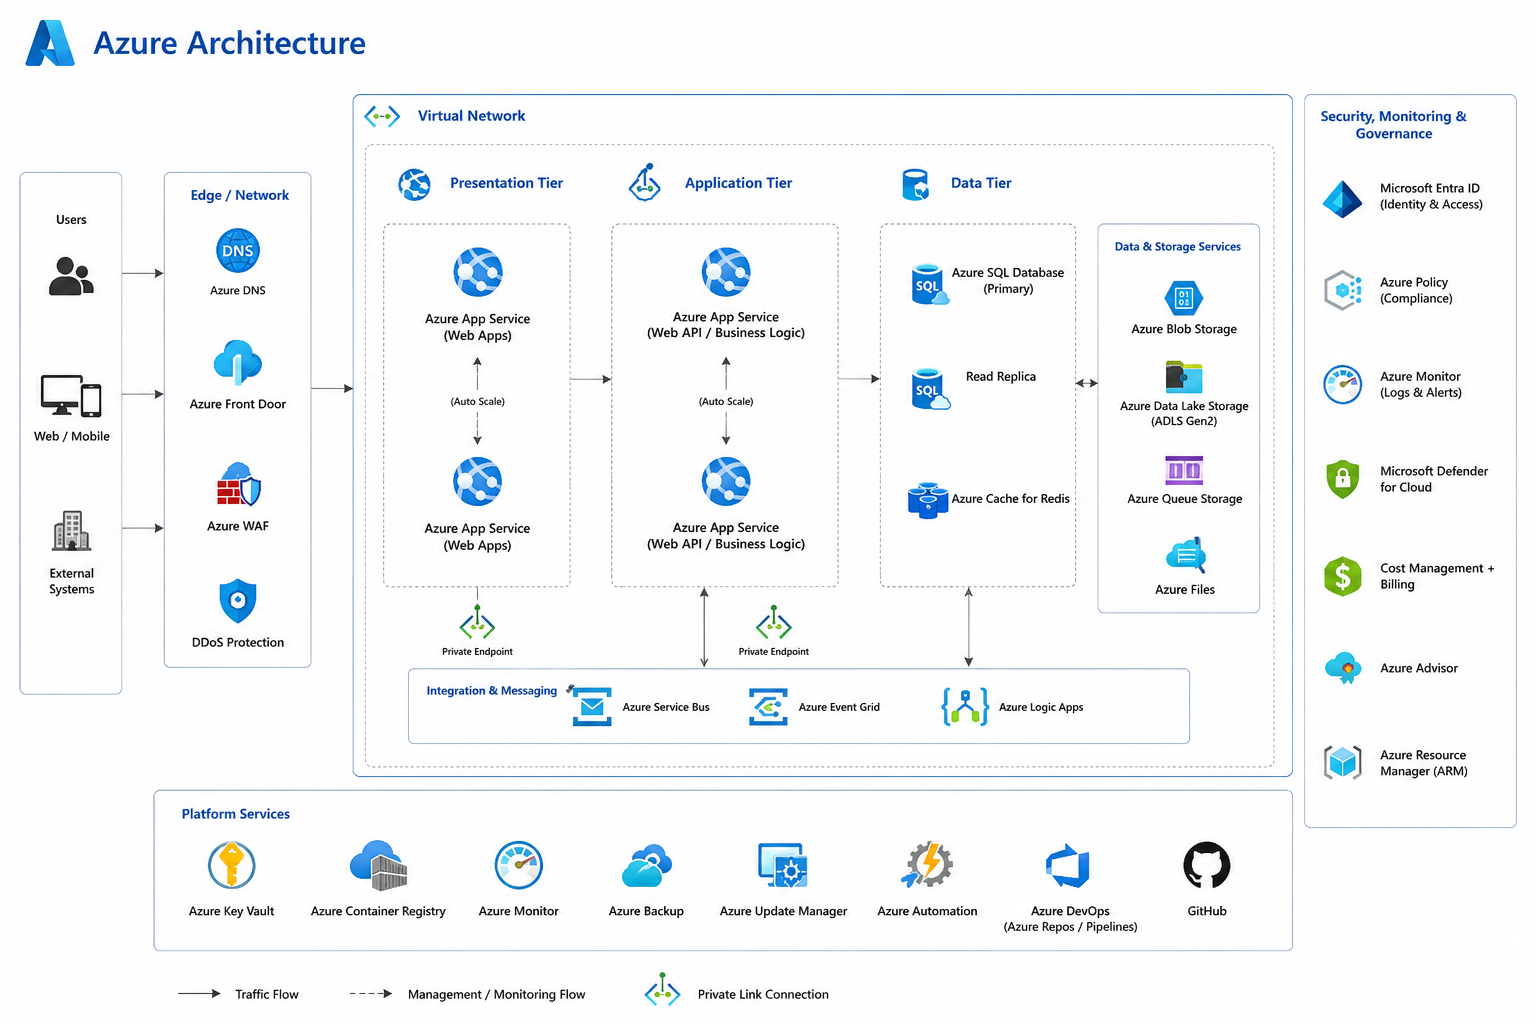Viewport: 1536px width, 1024px height.
Task: Click the Azure WAF firewall icon
Action: pos(239,485)
